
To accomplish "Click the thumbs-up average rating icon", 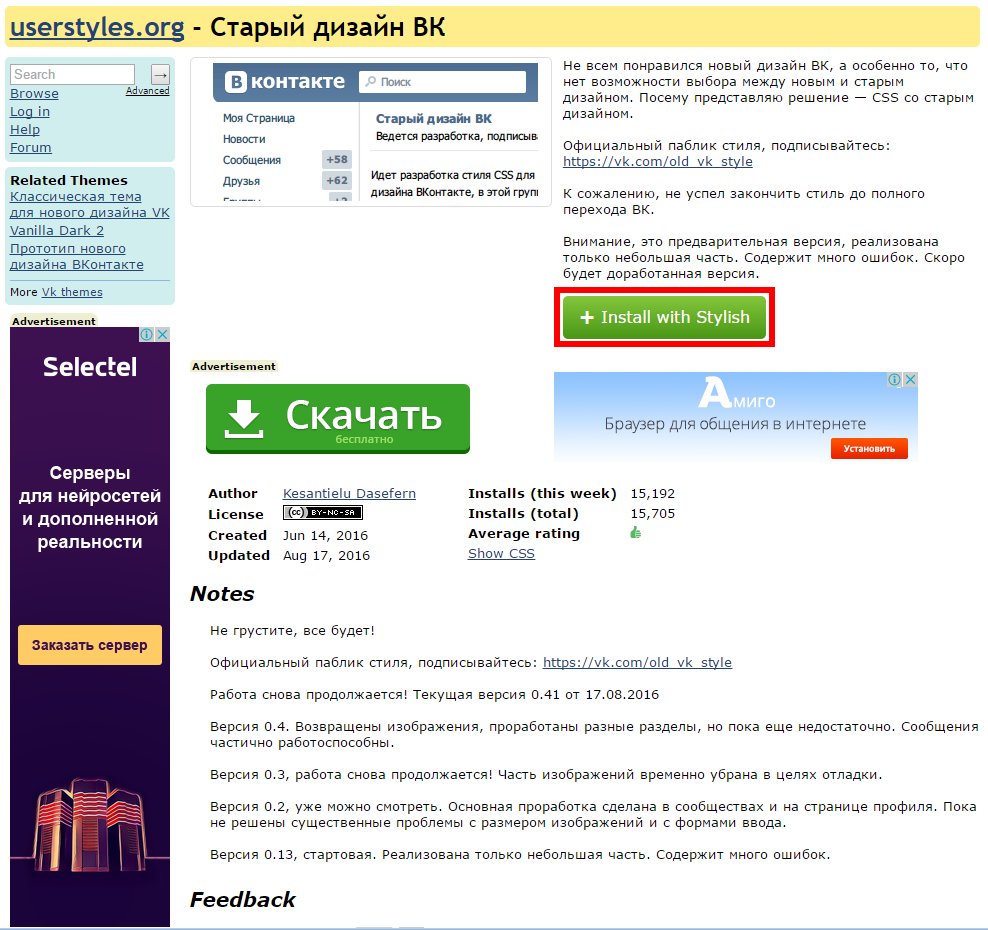I will [x=636, y=533].
